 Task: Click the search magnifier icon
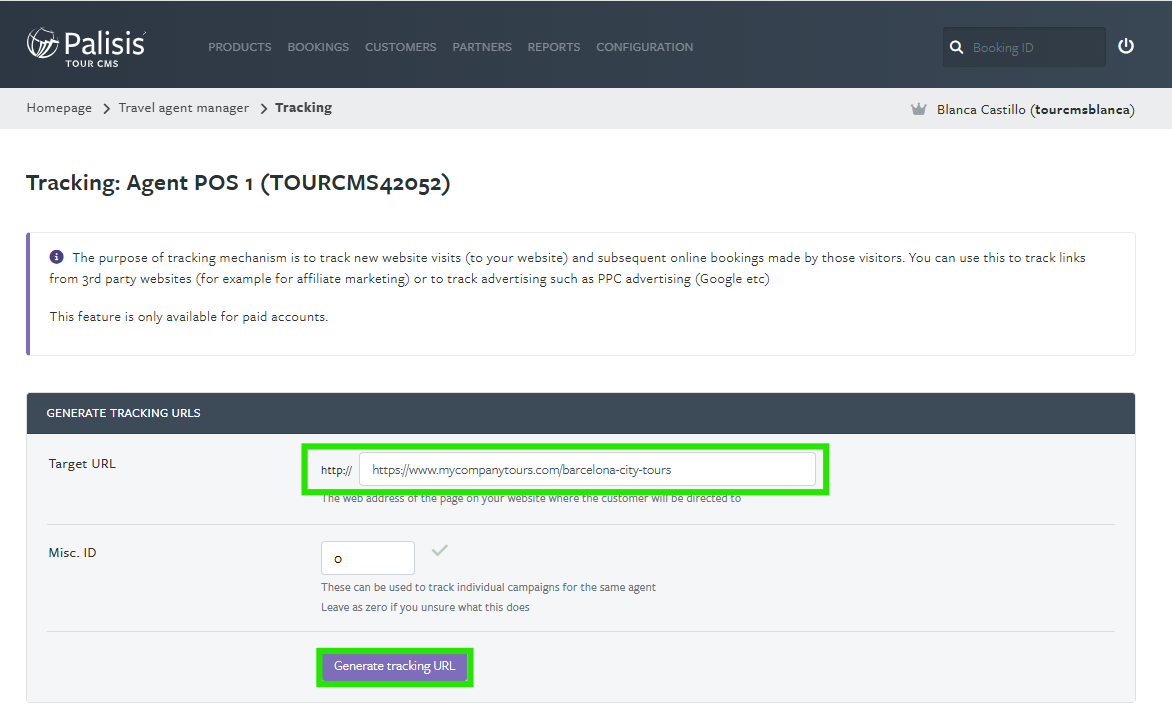click(956, 47)
